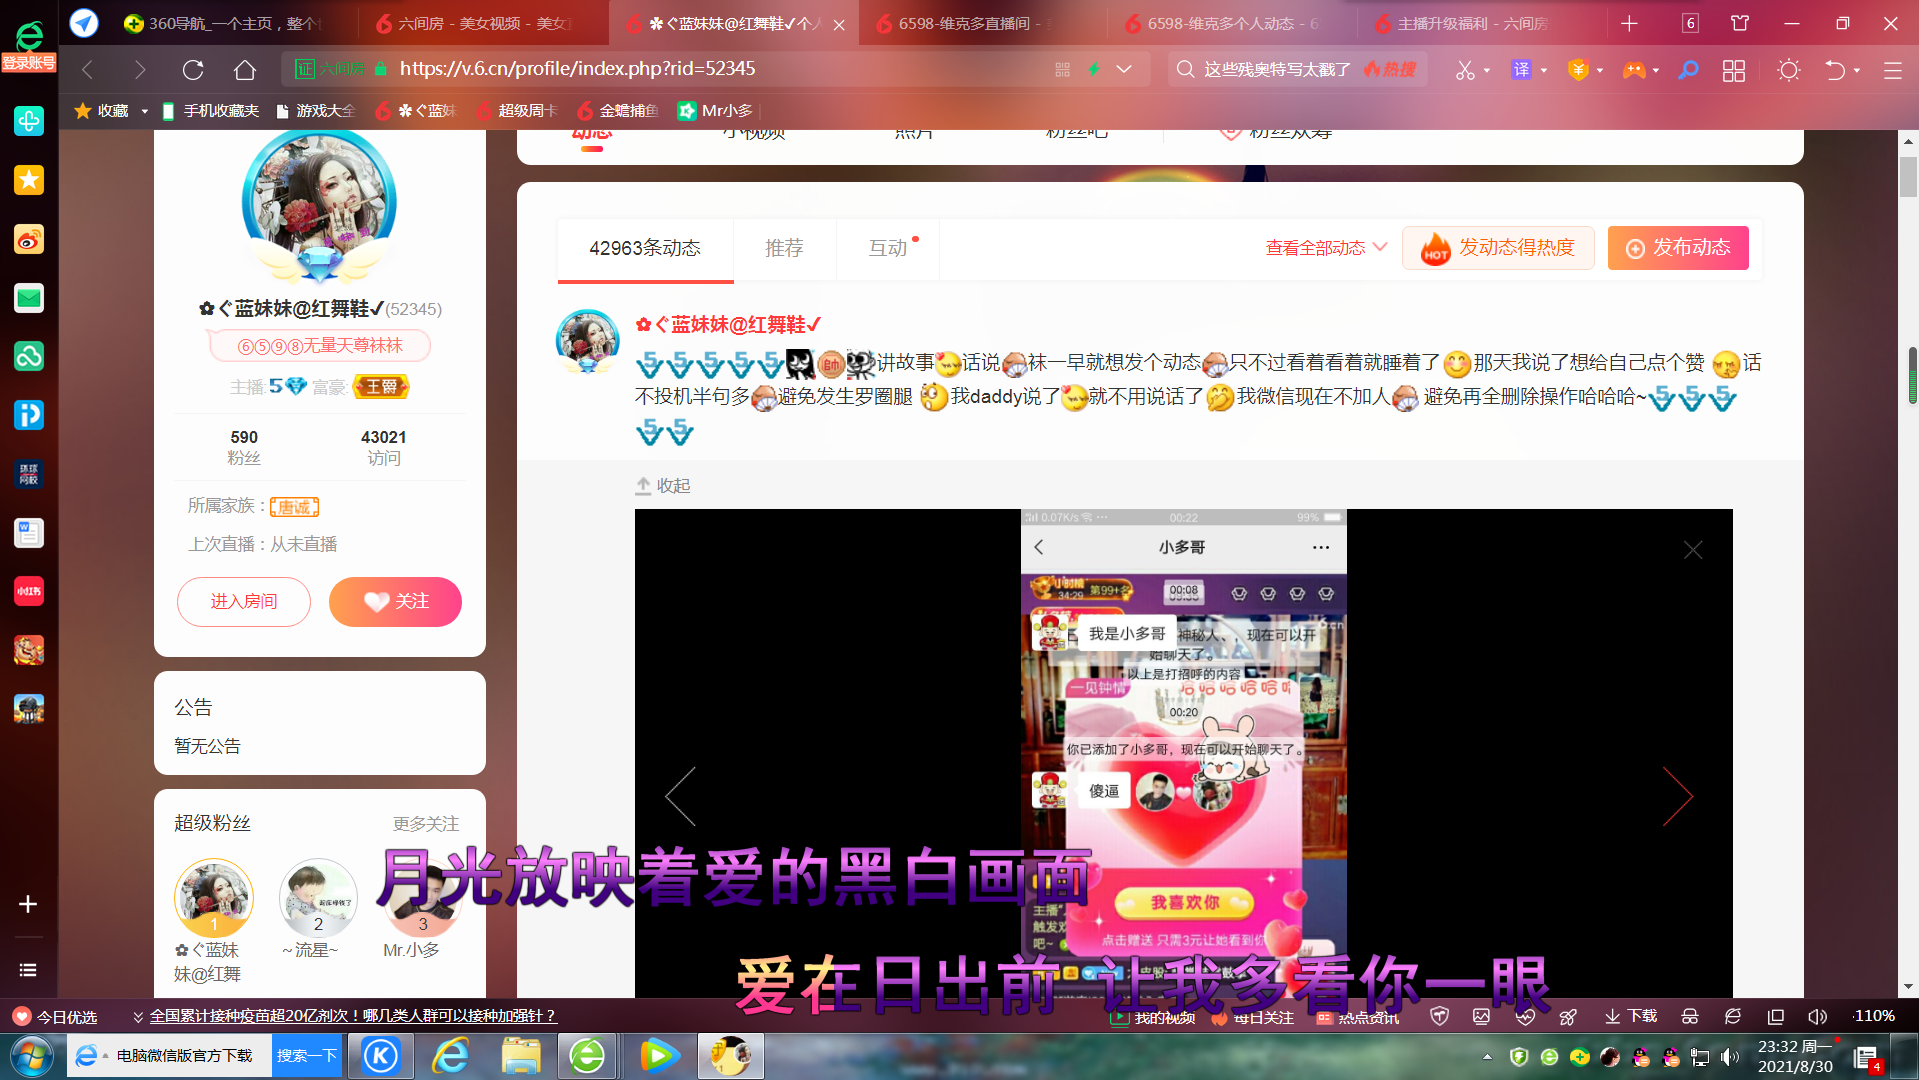1919x1080 pixels.
Task: Add a new sidebar app with plus
Action: tap(28, 904)
